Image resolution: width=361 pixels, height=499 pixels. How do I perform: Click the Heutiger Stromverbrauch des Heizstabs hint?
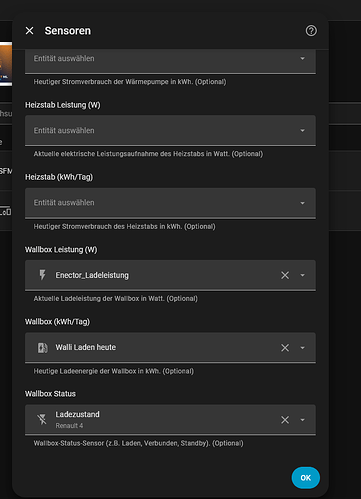(124, 226)
